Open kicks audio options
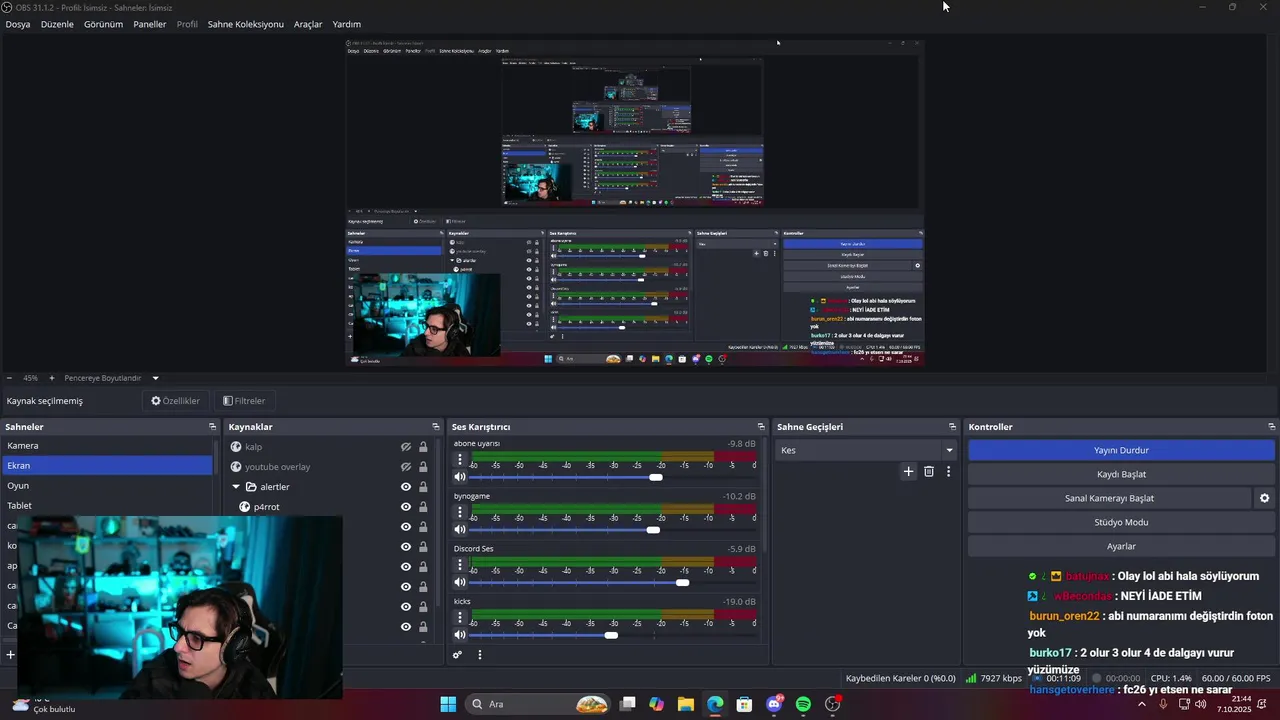Image resolution: width=1280 pixels, height=720 pixels. pos(460,618)
